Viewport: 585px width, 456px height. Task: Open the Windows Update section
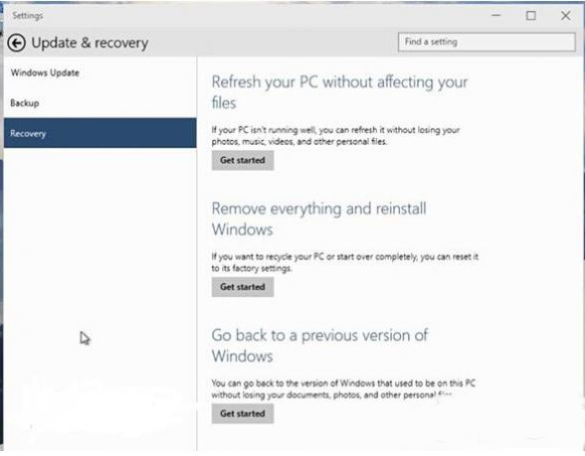coord(45,73)
